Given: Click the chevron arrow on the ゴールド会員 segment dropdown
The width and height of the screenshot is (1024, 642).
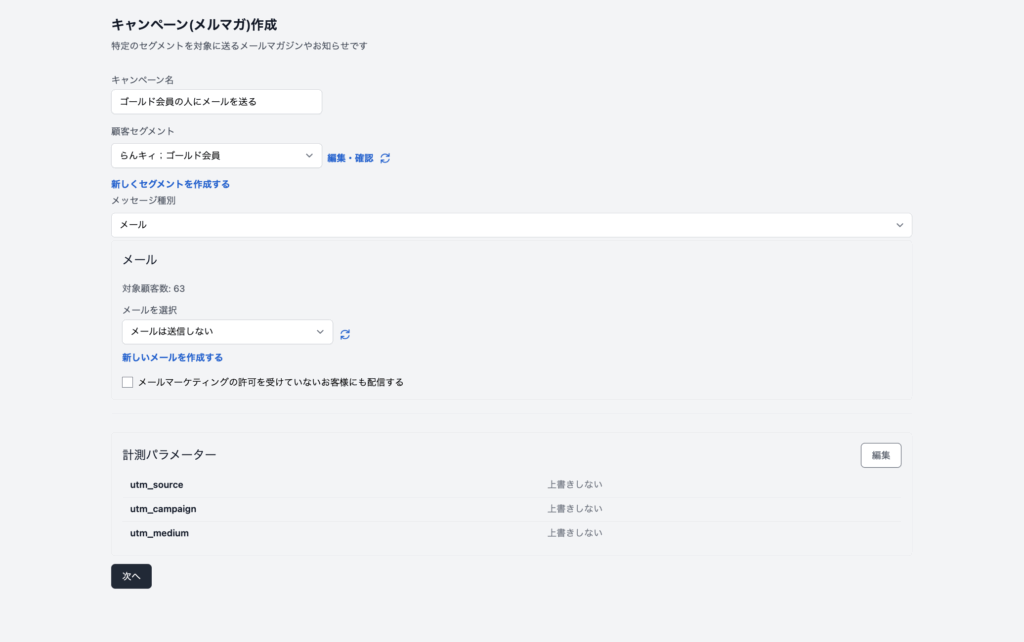Looking at the screenshot, I should click(x=309, y=156).
